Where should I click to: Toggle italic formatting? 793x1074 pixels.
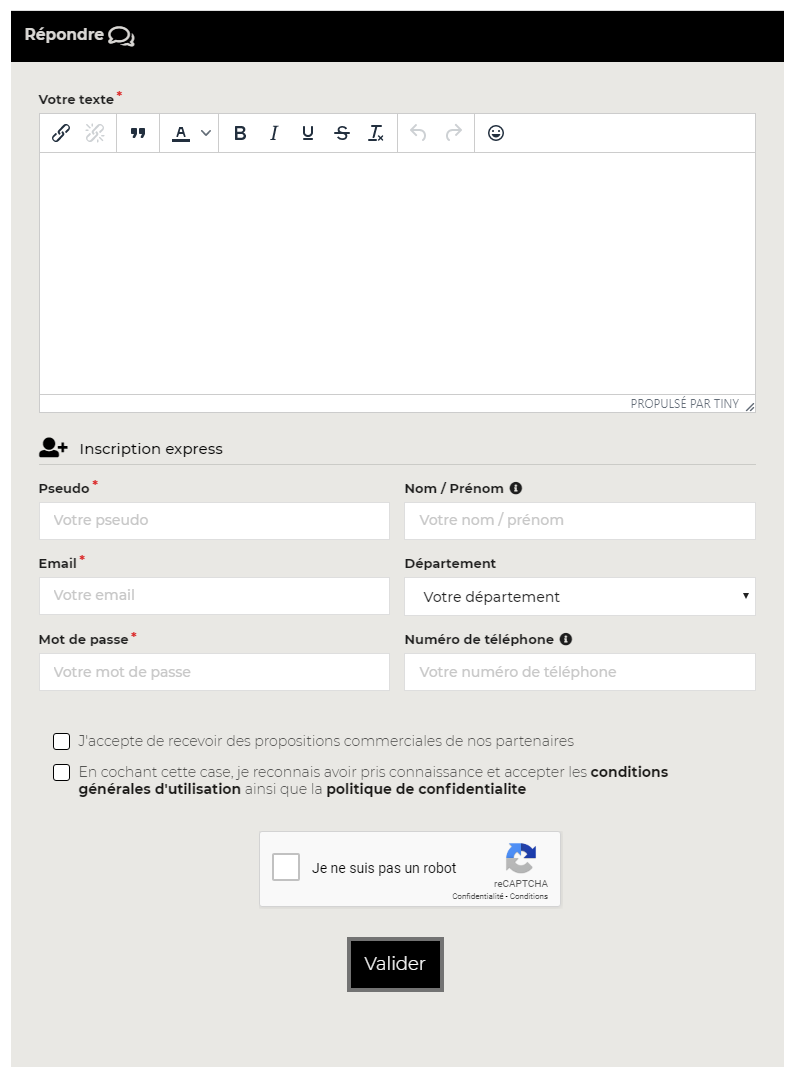click(274, 133)
